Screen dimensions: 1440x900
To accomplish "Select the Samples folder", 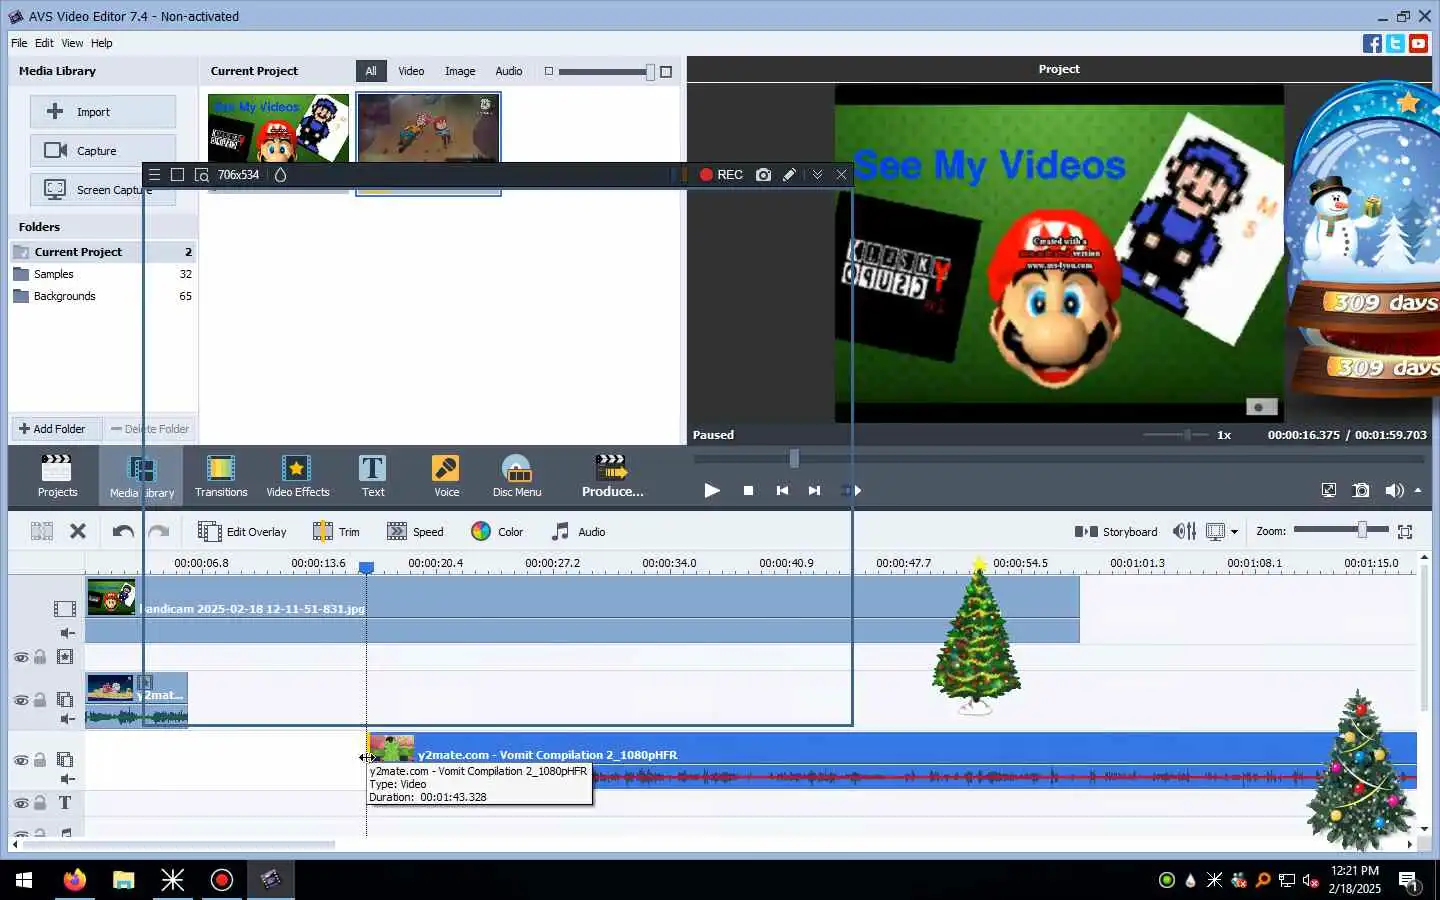I will pos(103,274).
